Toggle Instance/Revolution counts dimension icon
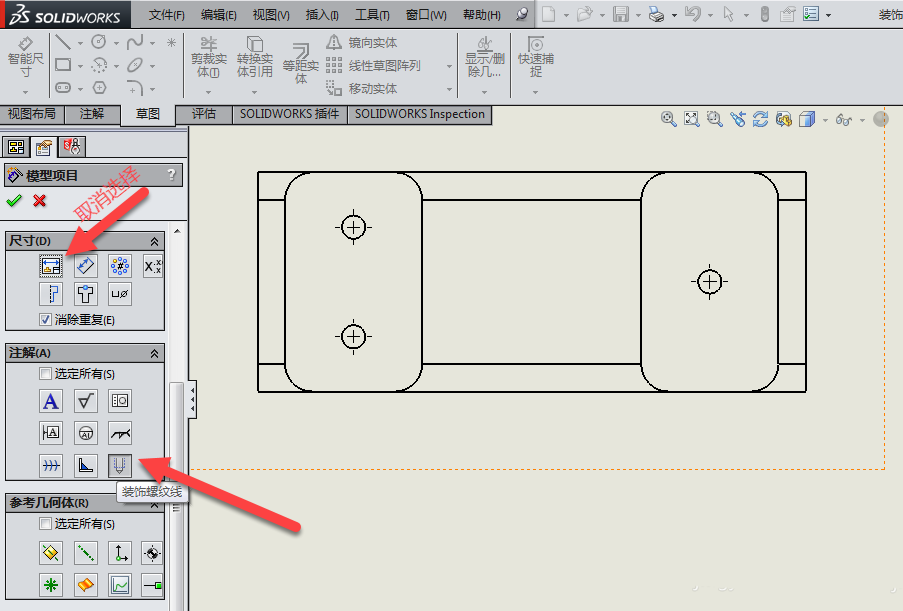This screenshot has height=611, width=903. click(120, 265)
